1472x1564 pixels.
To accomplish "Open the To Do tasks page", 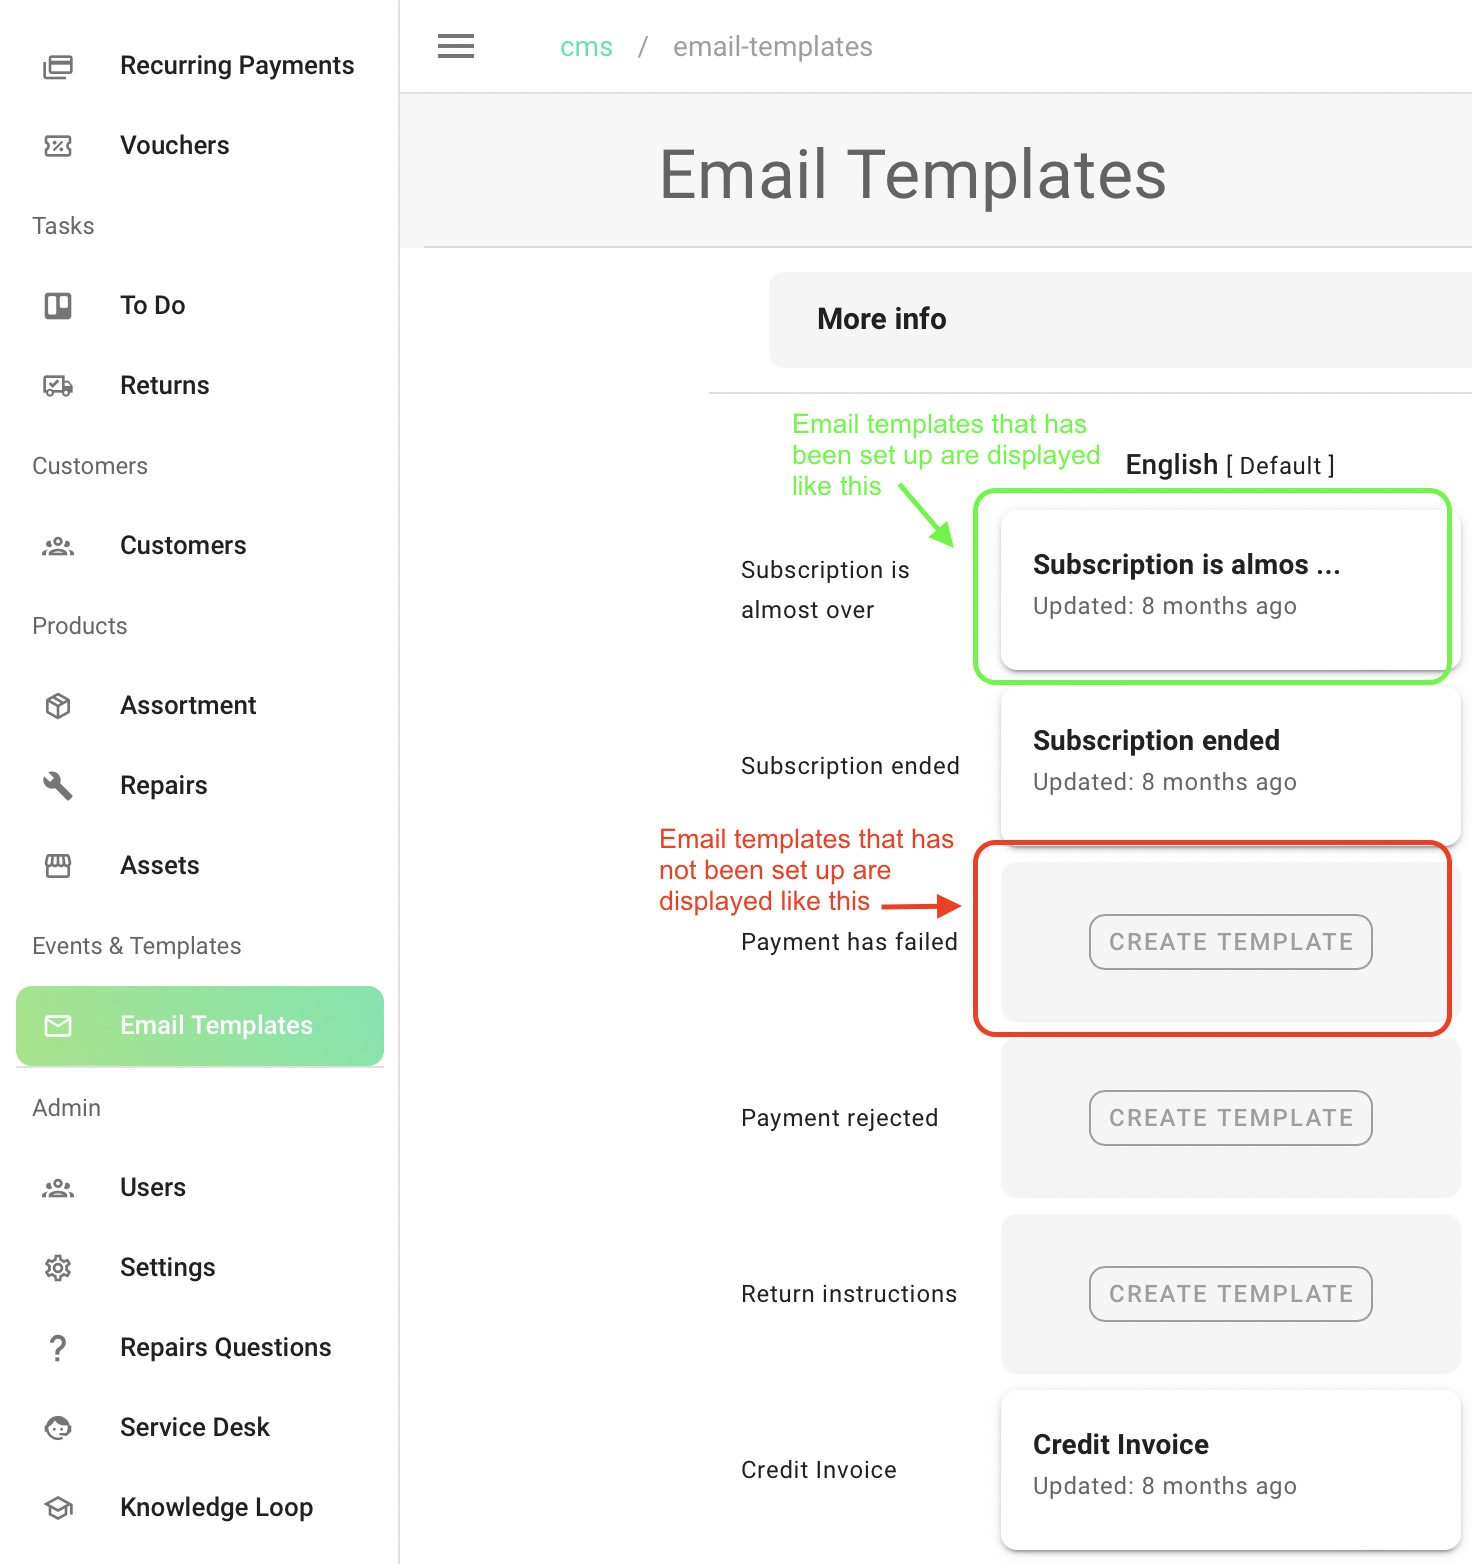I will tap(200, 306).
